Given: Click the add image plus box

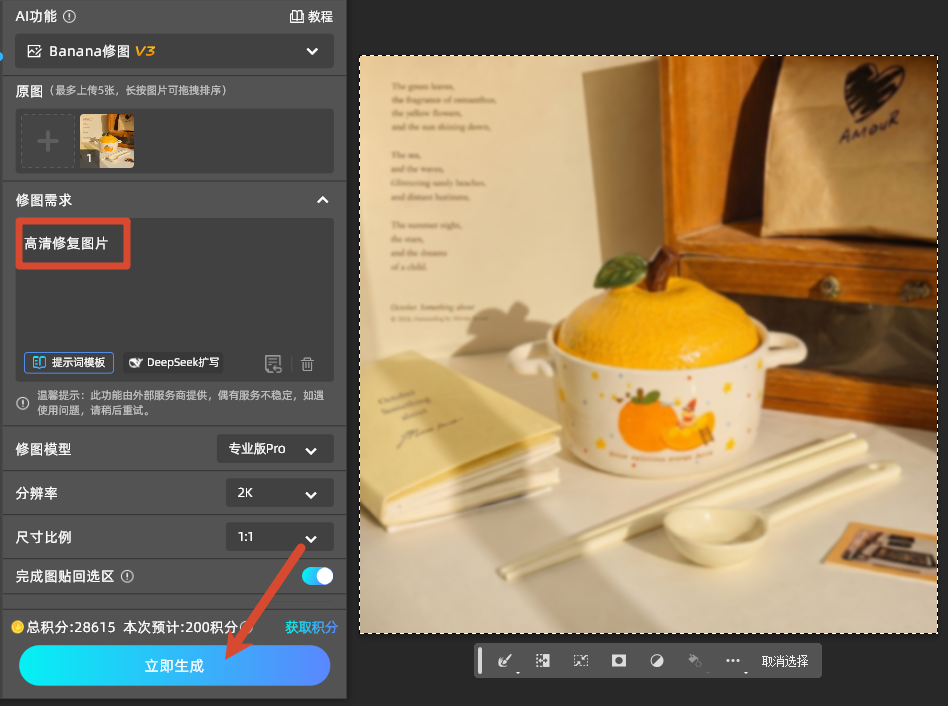Looking at the screenshot, I should pyautogui.click(x=48, y=141).
